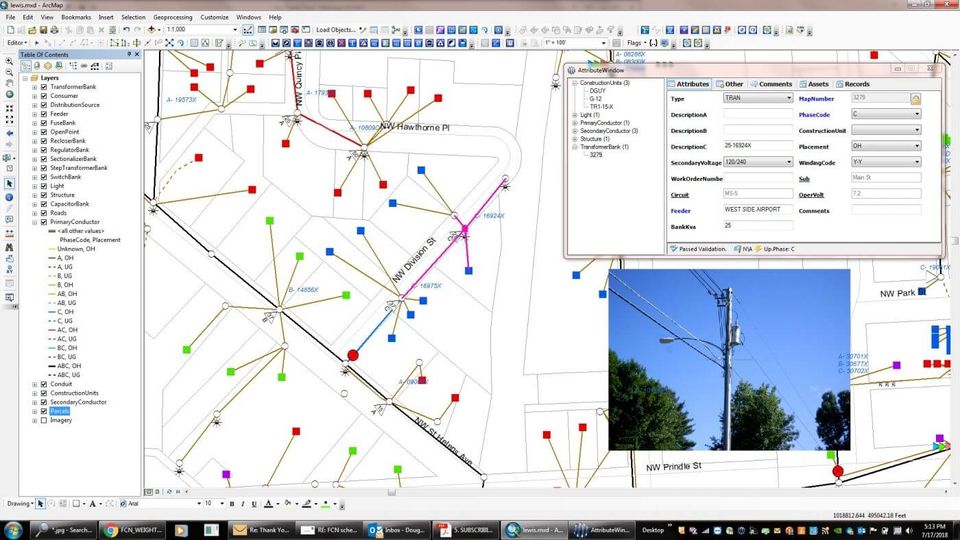Select the Zoom In tool
The height and width of the screenshot is (540, 960).
(x=10, y=62)
